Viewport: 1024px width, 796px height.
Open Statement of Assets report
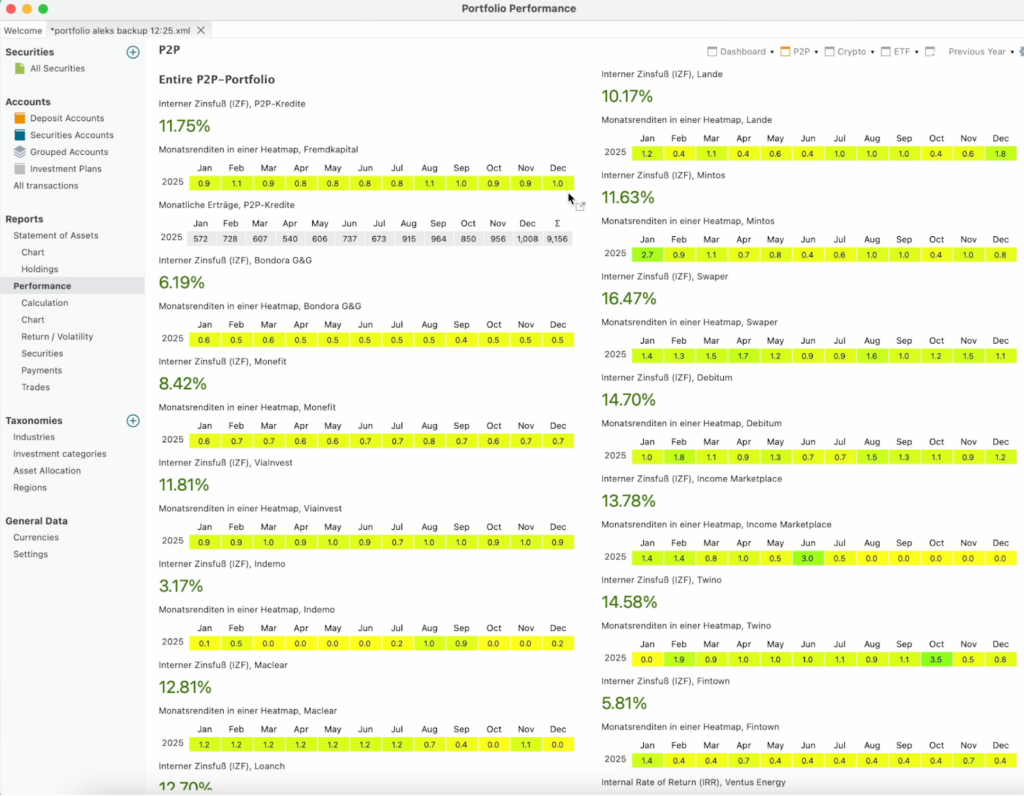[x=55, y=236]
